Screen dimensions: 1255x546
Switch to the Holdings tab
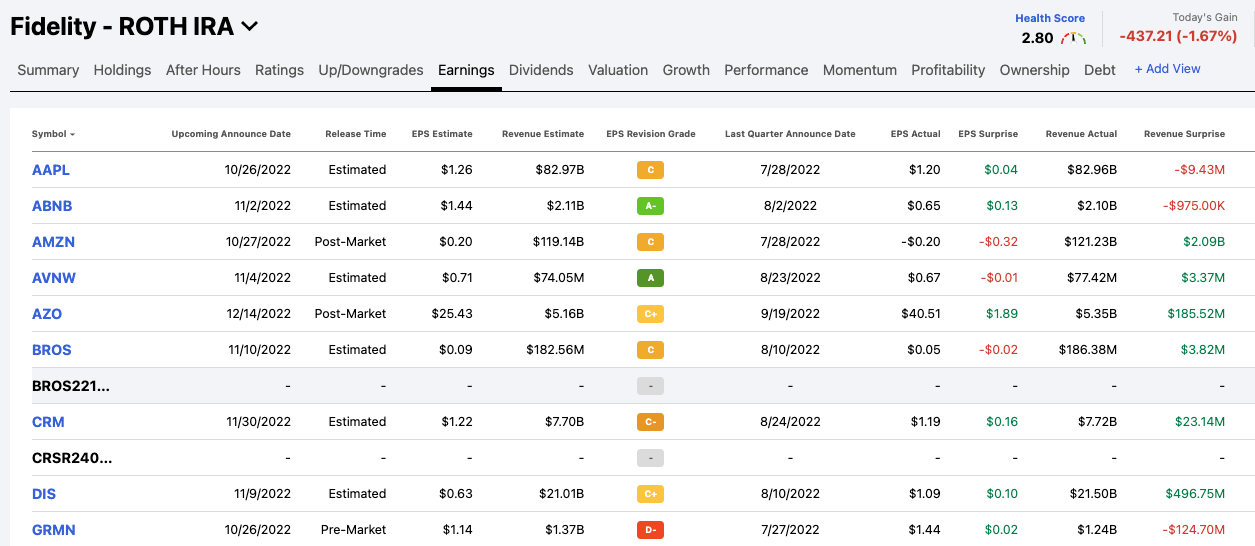122,70
